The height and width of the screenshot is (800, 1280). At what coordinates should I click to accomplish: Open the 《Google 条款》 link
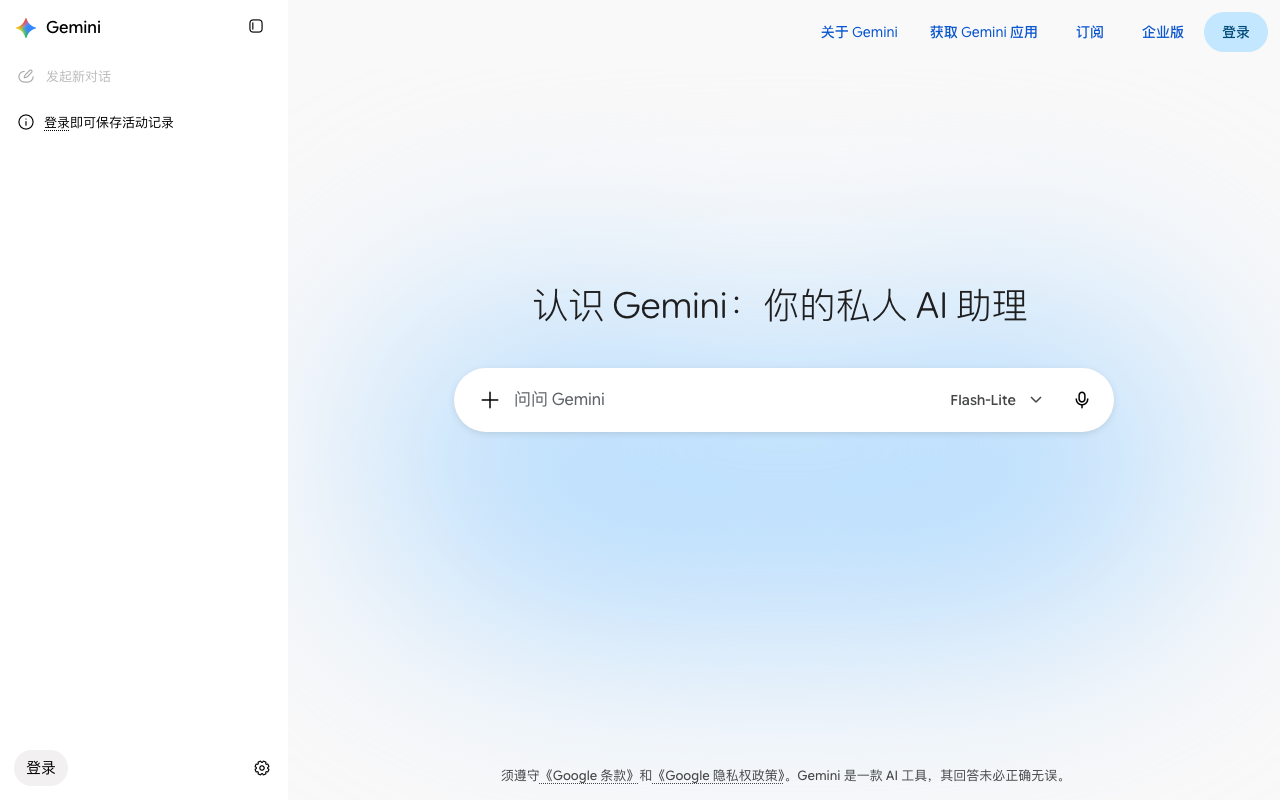588,775
